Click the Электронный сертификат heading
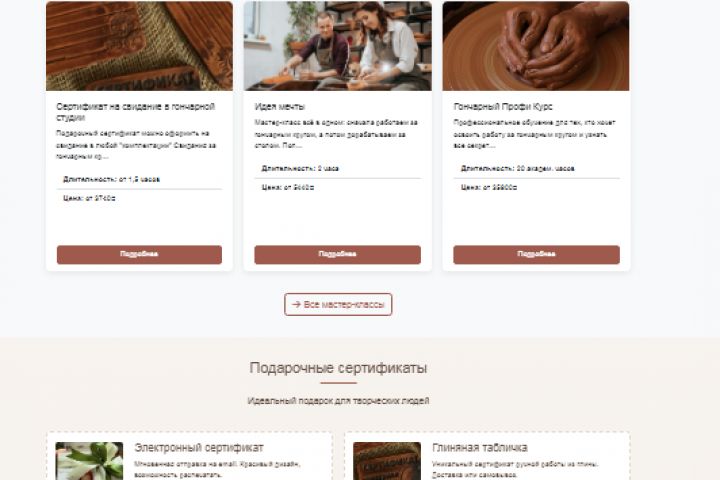Screen dimensions: 720x480 [199, 447]
